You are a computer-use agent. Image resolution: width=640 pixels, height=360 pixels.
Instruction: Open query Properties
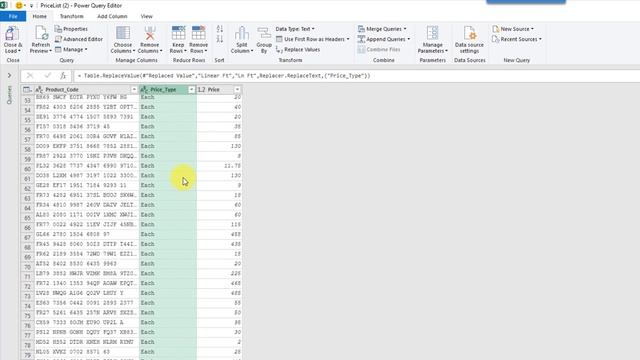tap(71, 29)
